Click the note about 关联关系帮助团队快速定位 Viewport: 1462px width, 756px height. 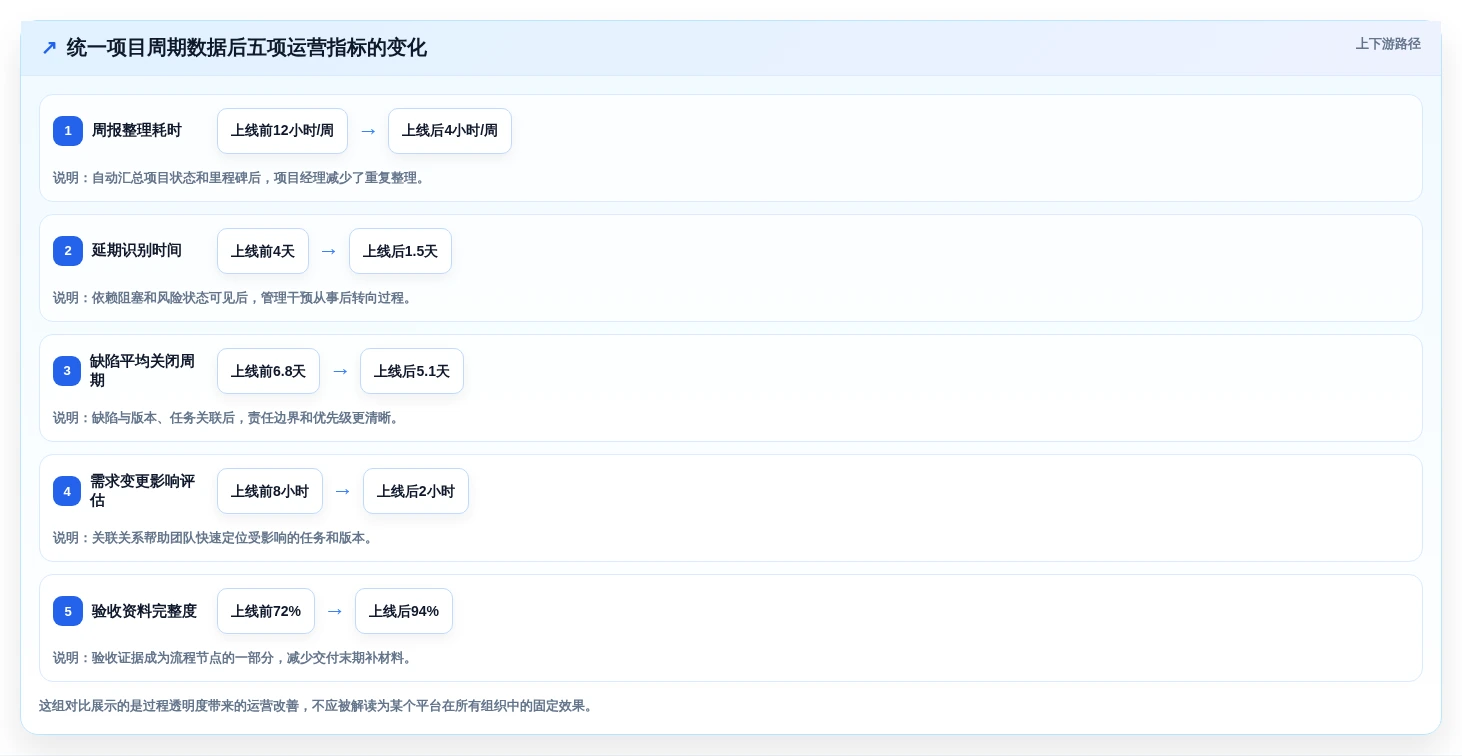(215, 538)
